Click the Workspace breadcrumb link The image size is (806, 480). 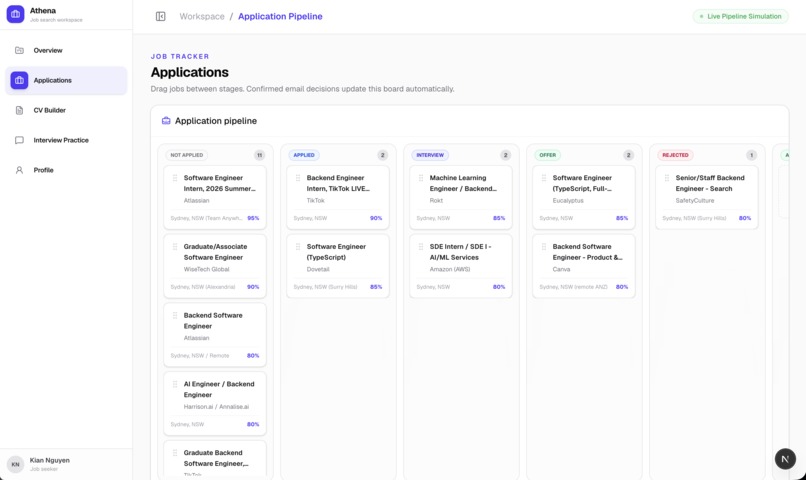point(202,16)
